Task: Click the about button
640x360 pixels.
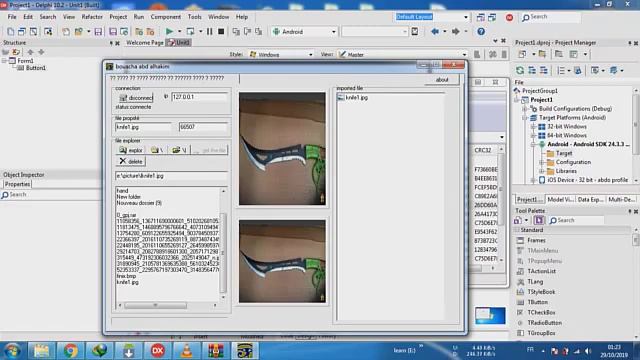Action: [x=442, y=80]
